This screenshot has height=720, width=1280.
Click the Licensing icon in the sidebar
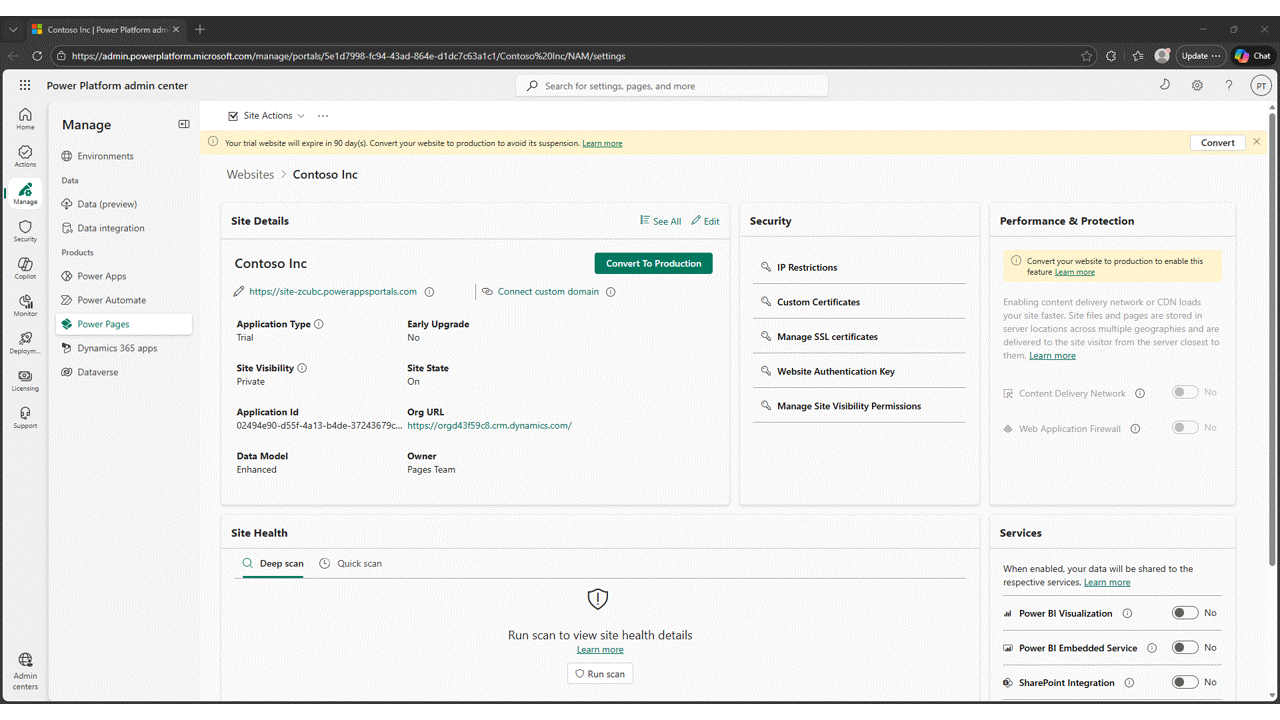coord(25,380)
